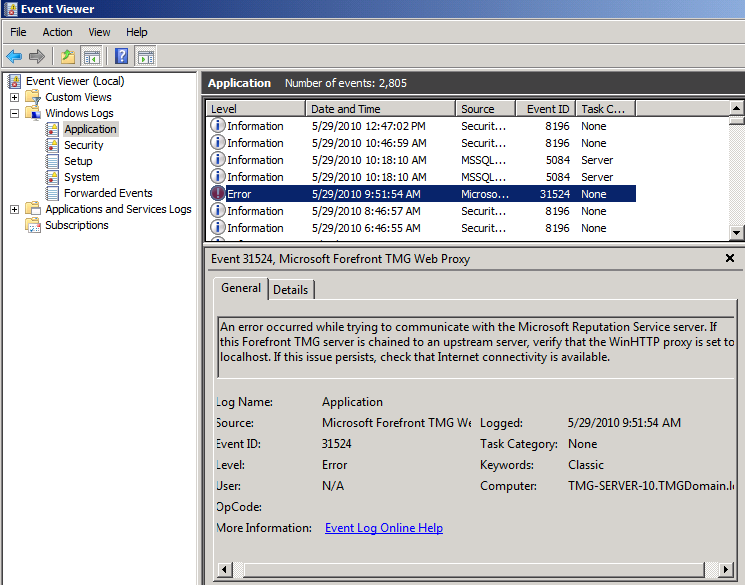Open the Help menu
Viewport: 745px width, 585px height.
(x=136, y=32)
